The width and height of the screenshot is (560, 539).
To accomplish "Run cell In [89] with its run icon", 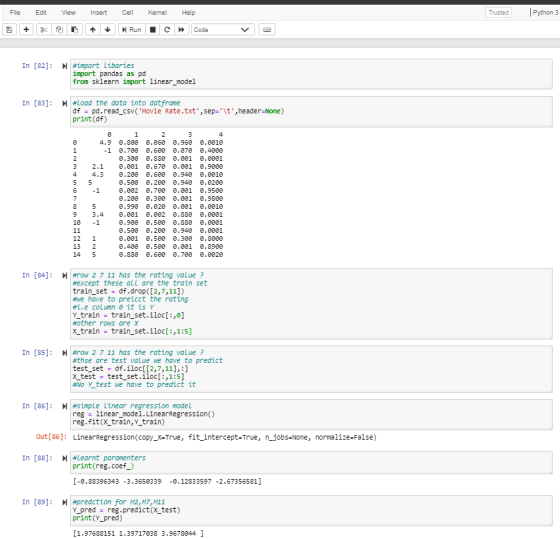I will (65, 503).
